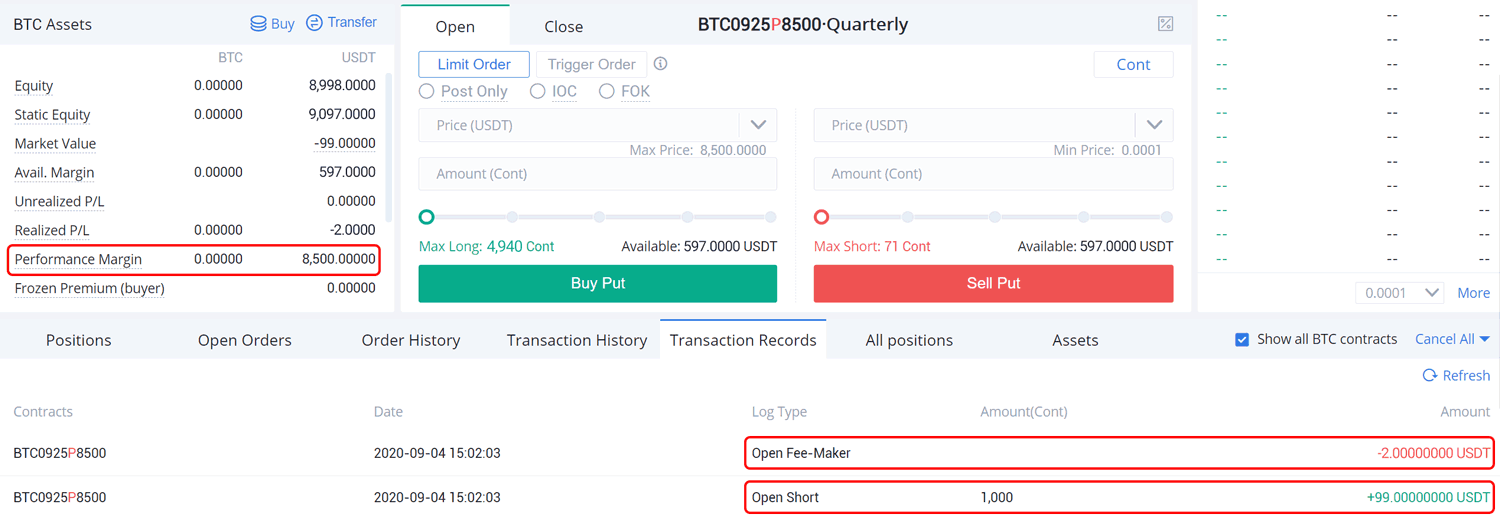Open the Cancel All dropdown

pos(1452,339)
